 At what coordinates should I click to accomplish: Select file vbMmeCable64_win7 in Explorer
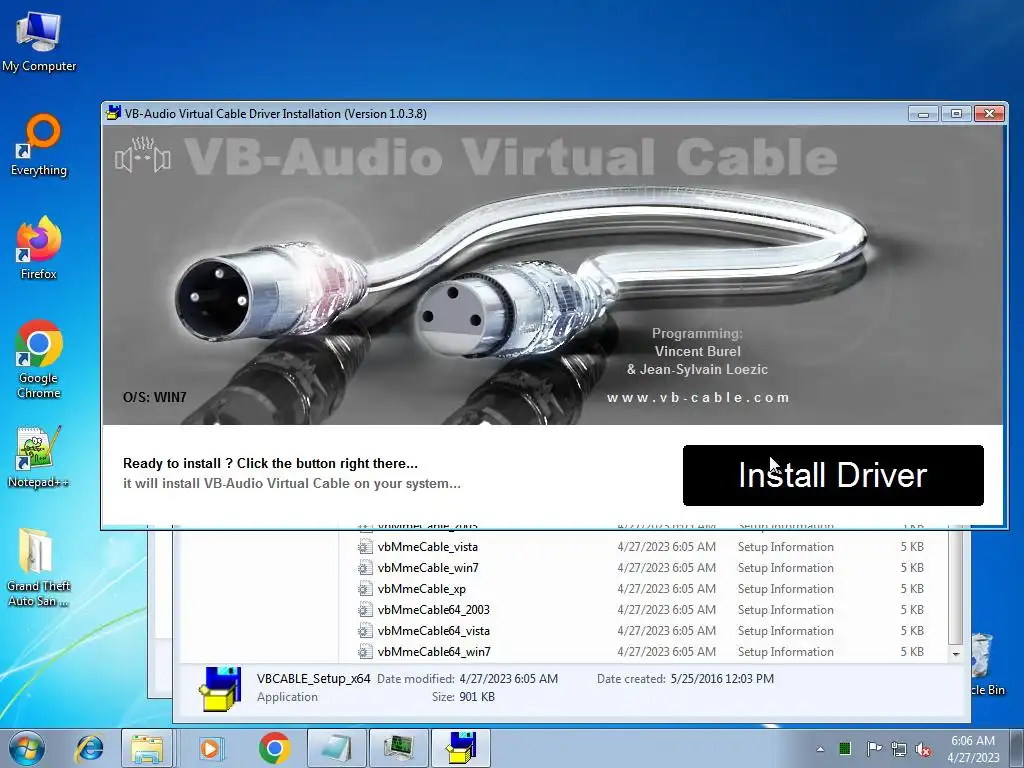click(x=434, y=651)
